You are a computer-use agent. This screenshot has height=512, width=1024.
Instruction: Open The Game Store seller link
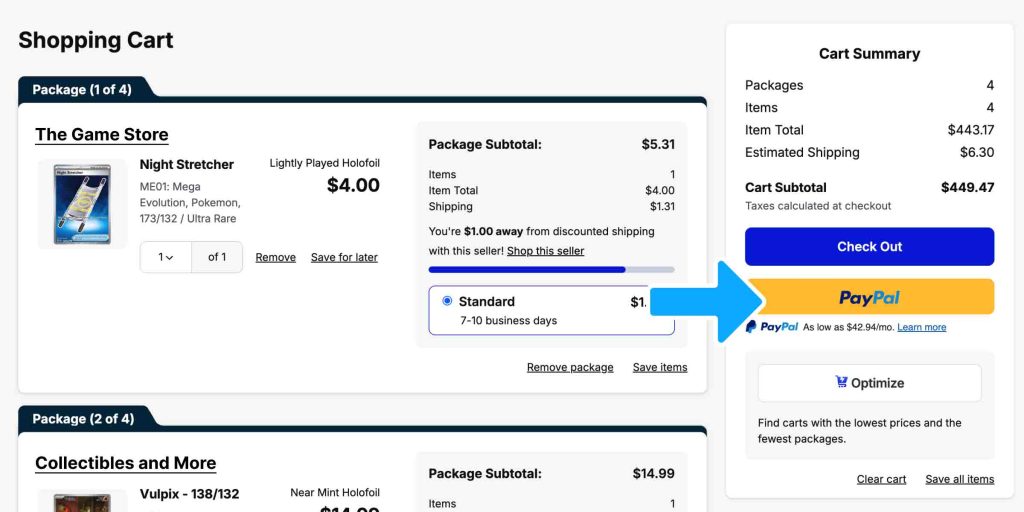click(x=101, y=135)
